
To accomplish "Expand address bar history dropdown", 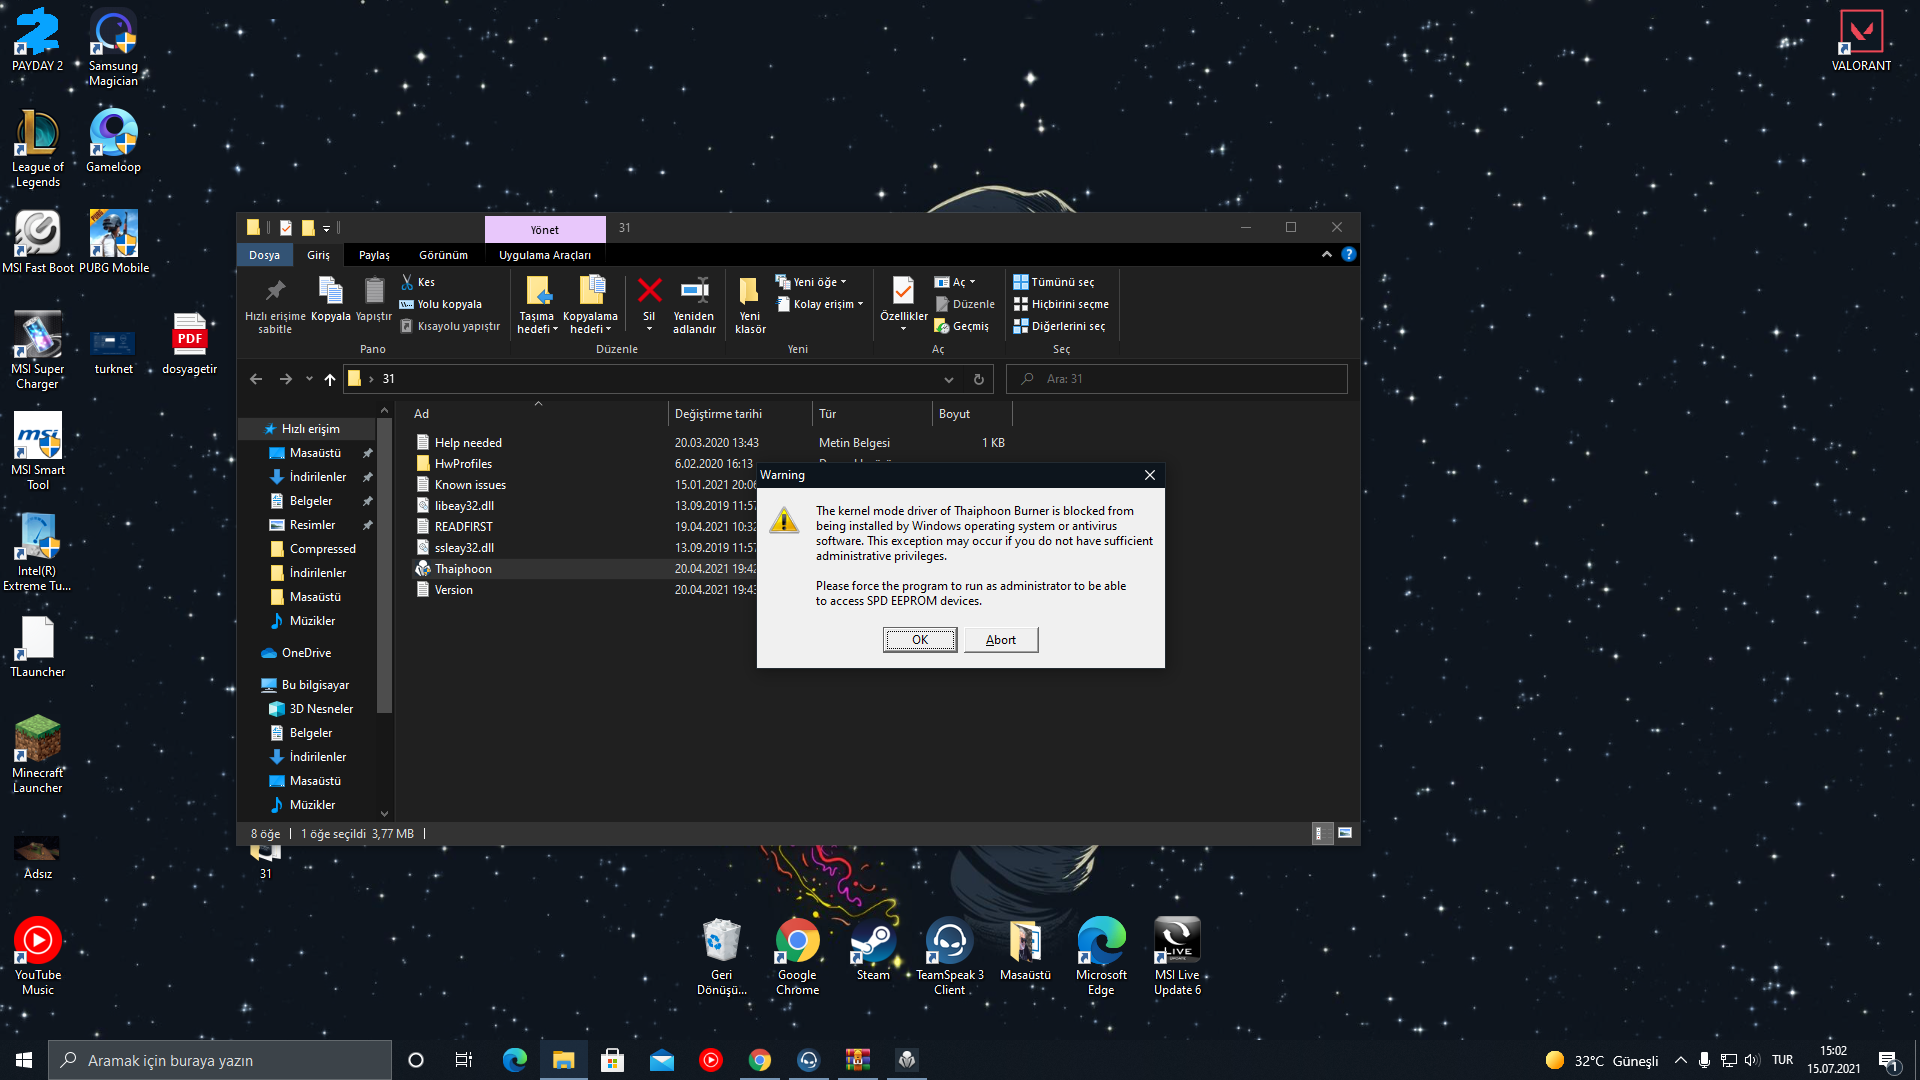I will point(949,379).
